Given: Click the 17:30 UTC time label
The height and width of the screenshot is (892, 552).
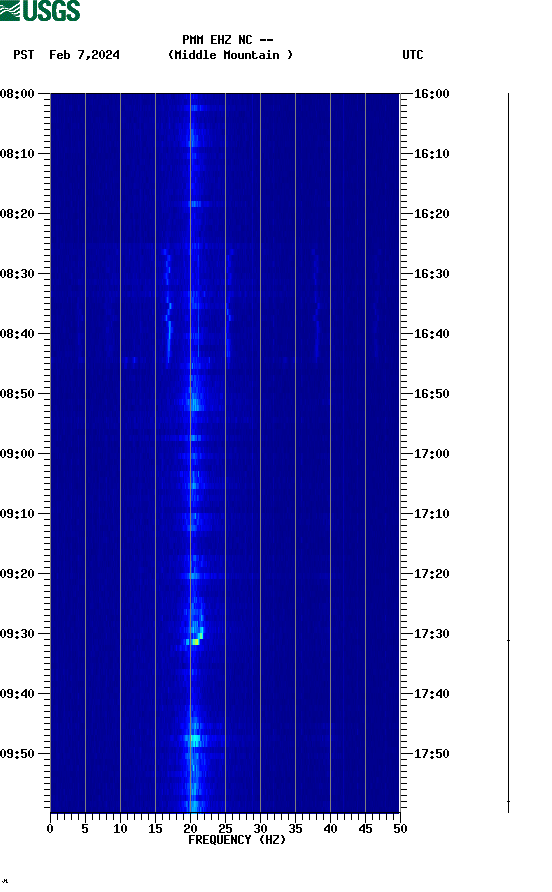Looking at the screenshot, I should [431, 634].
